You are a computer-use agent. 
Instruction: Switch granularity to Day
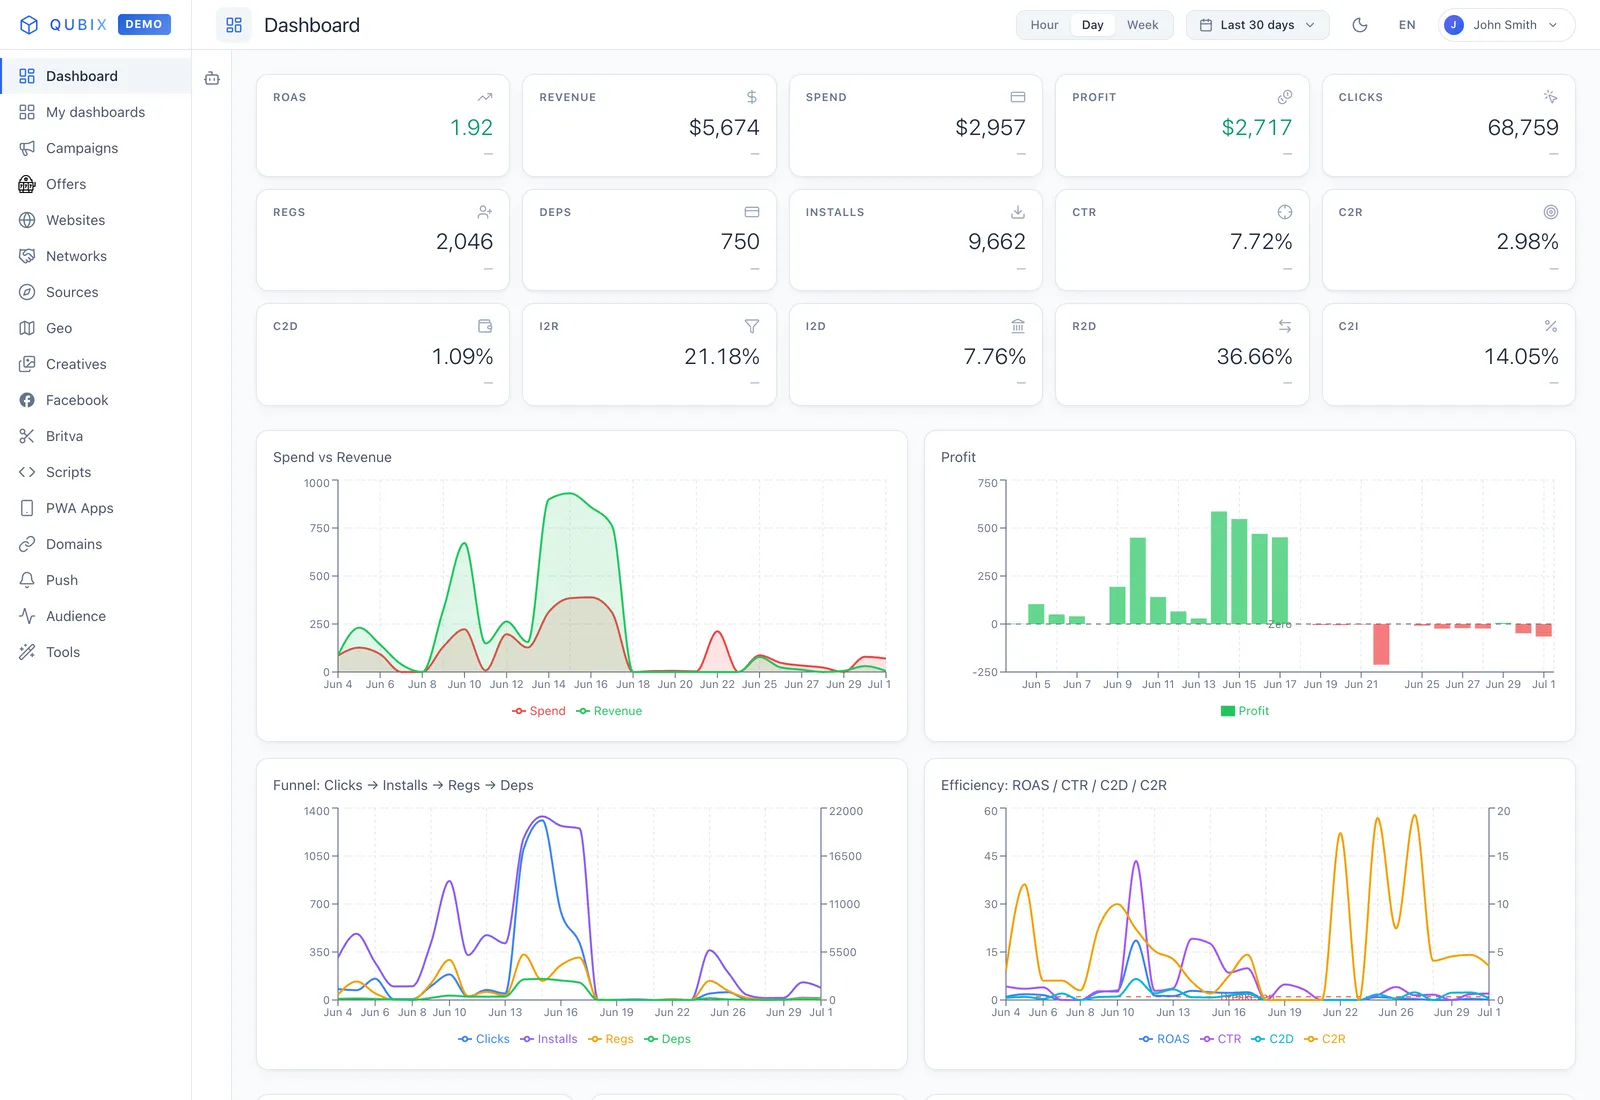click(x=1093, y=25)
